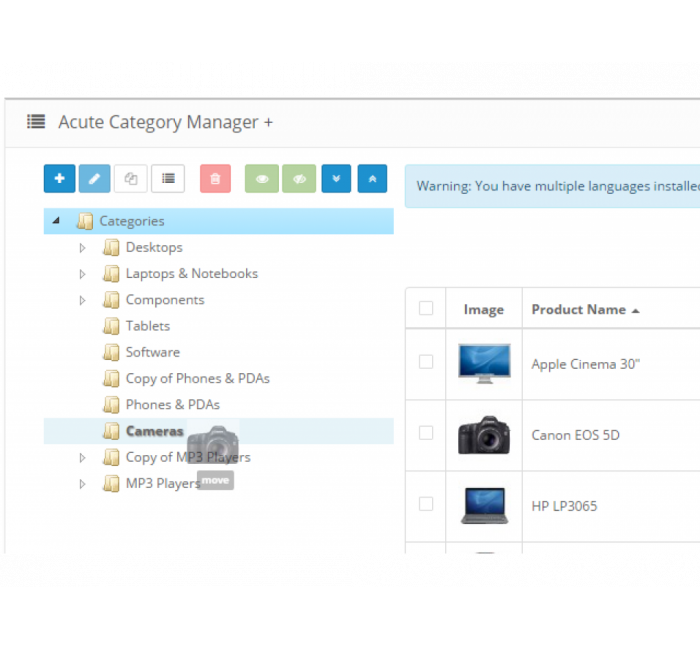Click the green eye enable button
The image size is (700, 650).
pyautogui.click(x=261, y=179)
